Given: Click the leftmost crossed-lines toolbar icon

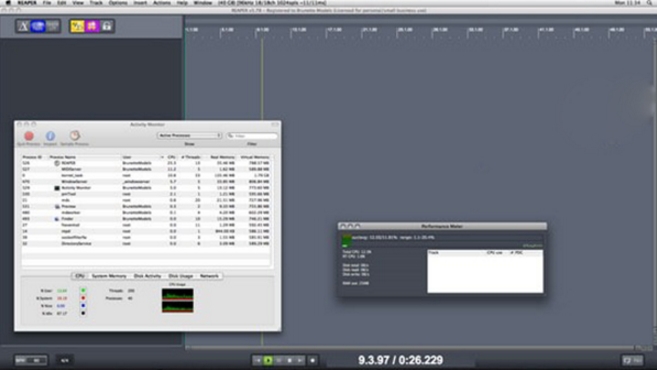Looking at the screenshot, I should click(23, 26).
